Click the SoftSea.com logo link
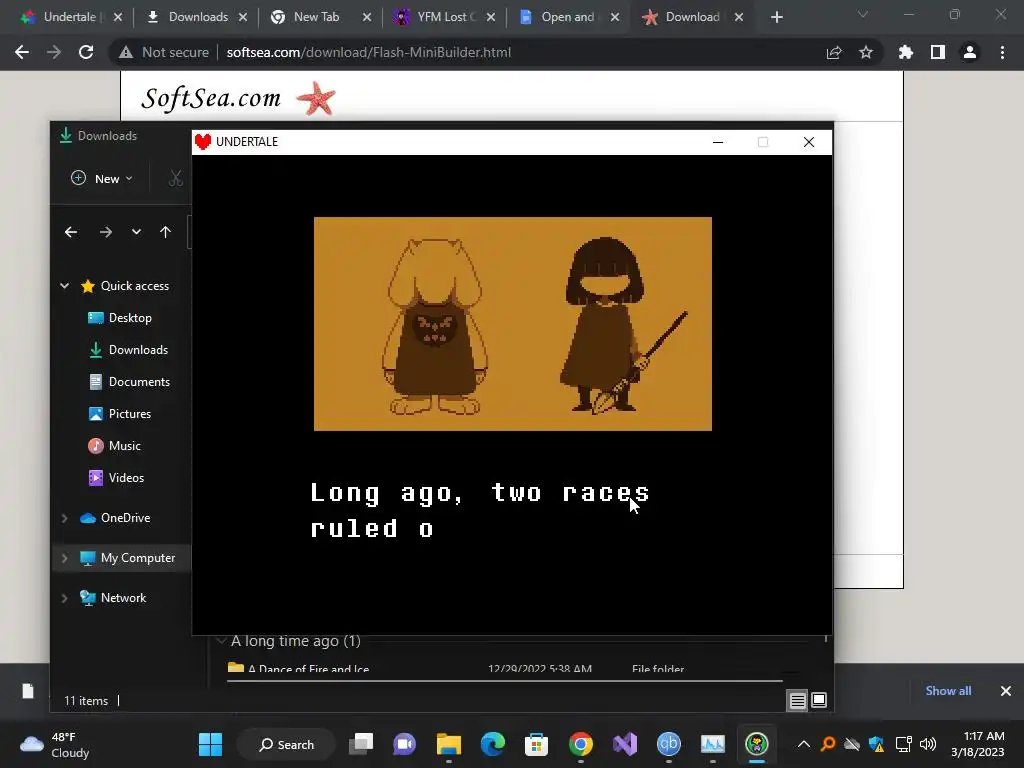 pyautogui.click(x=238, y=98)
